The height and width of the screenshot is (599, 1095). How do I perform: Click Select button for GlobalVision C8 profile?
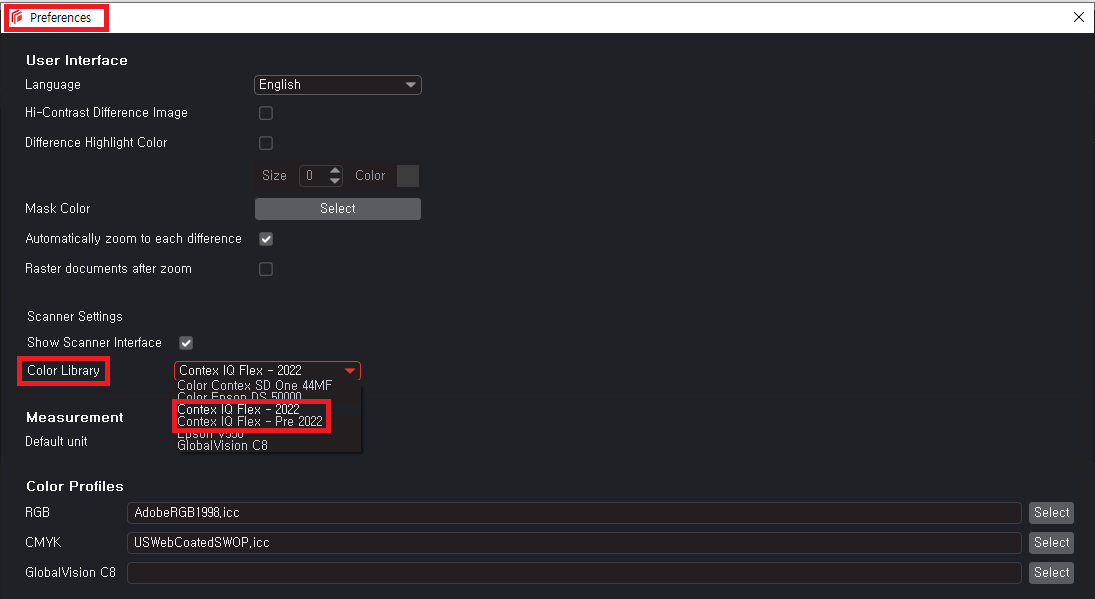pos(1051,573)
